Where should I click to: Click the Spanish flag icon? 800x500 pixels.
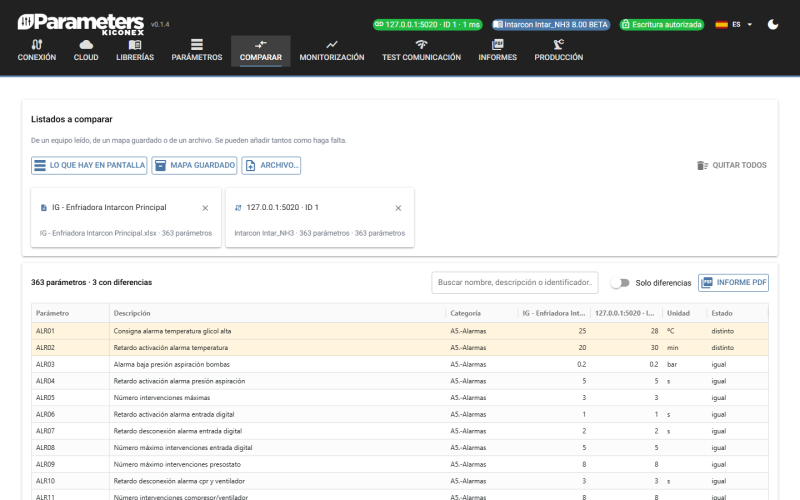[x=721, y=24]
